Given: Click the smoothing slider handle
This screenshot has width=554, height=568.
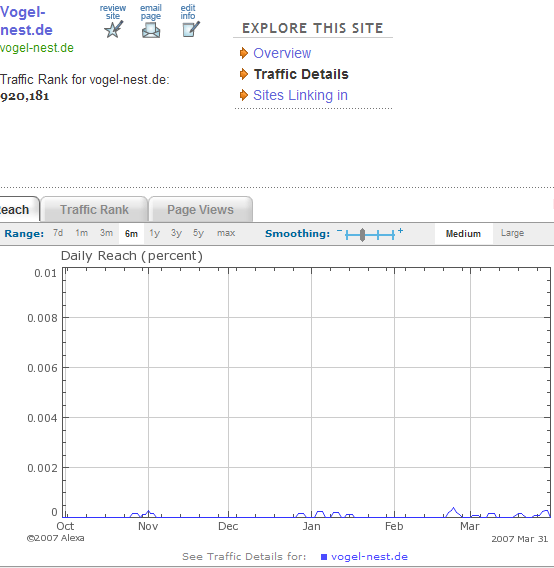Looking at the screenshot, I should click(x=362, y=235).
